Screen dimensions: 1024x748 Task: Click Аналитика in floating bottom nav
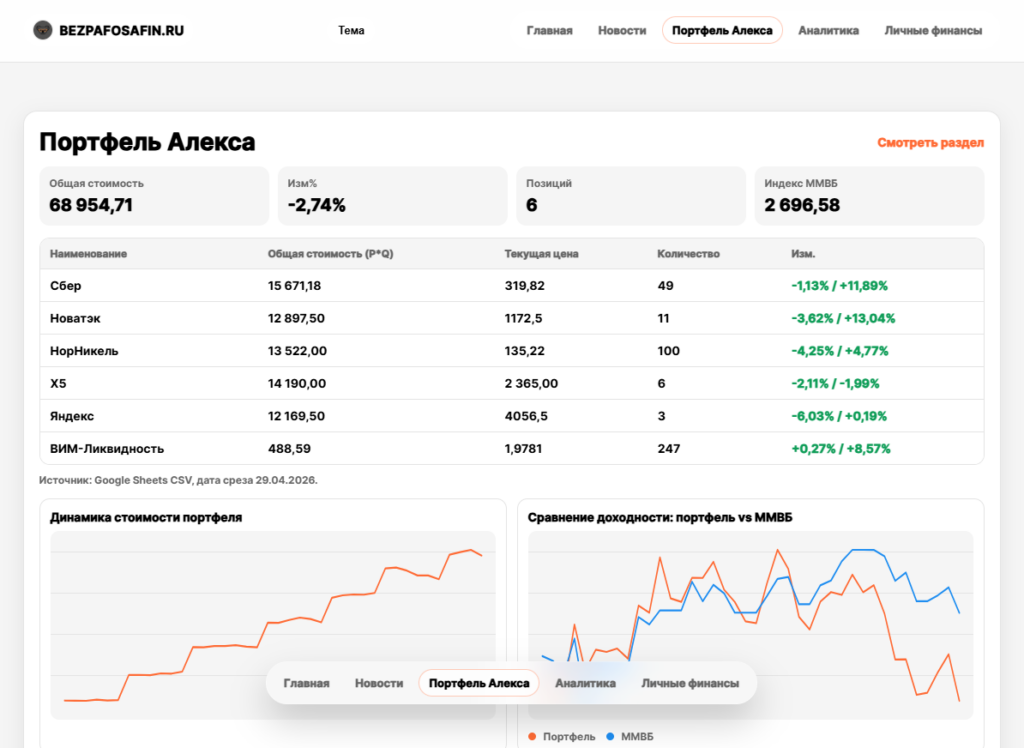click(585, 683)
